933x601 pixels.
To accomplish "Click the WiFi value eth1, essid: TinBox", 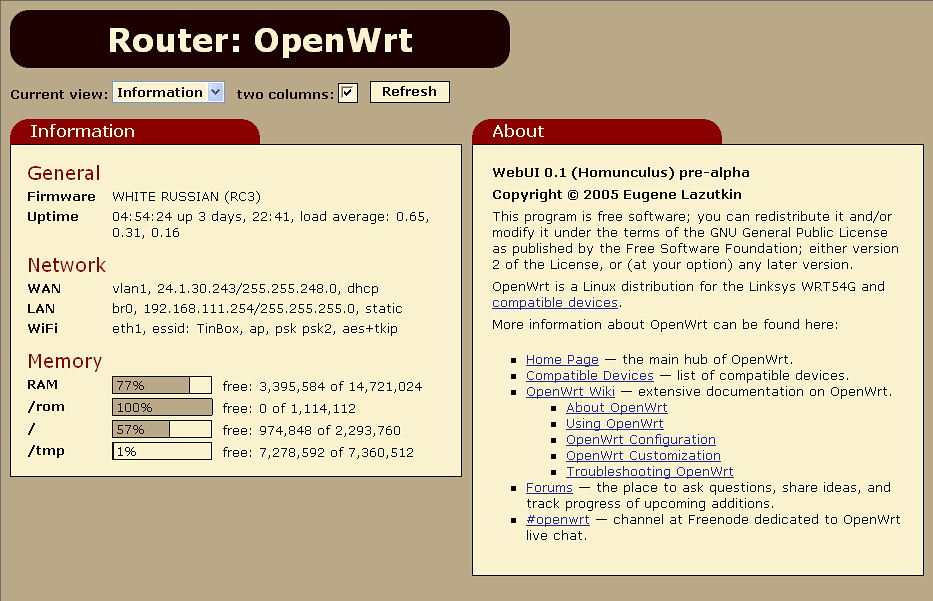I will [x=255, y=328].
